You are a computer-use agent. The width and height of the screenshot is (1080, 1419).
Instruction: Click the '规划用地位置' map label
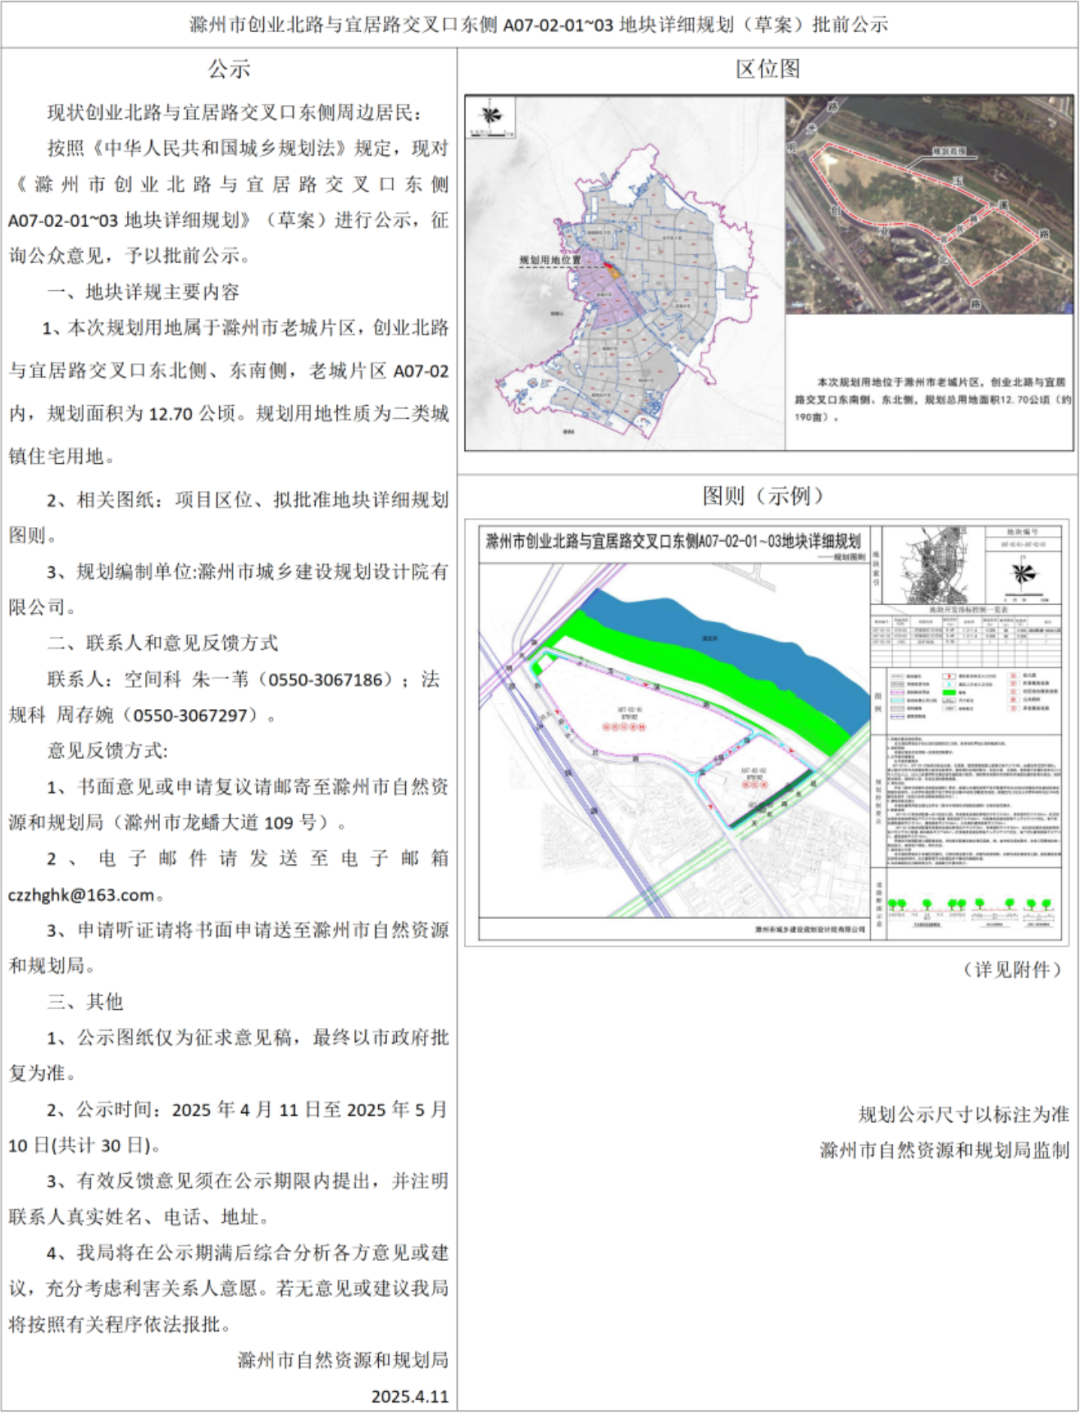point(550,260)
